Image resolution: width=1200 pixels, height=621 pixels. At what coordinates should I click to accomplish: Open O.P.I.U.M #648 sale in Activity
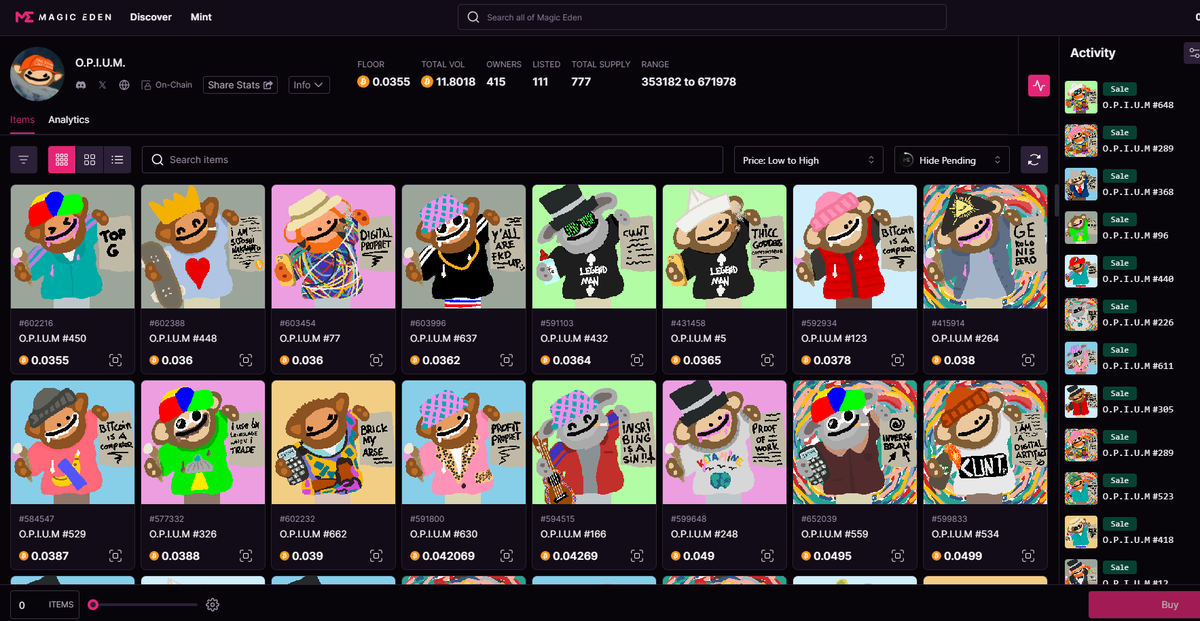coord(1130,98)
